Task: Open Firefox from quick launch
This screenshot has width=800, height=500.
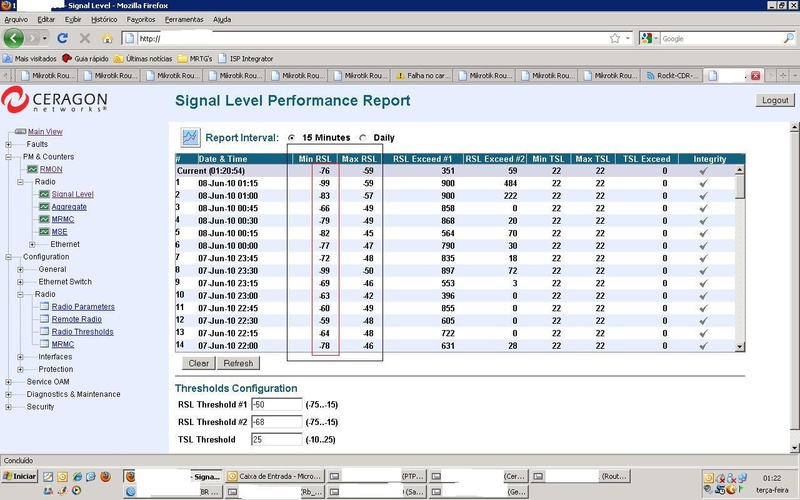Action: coord(106,477)
